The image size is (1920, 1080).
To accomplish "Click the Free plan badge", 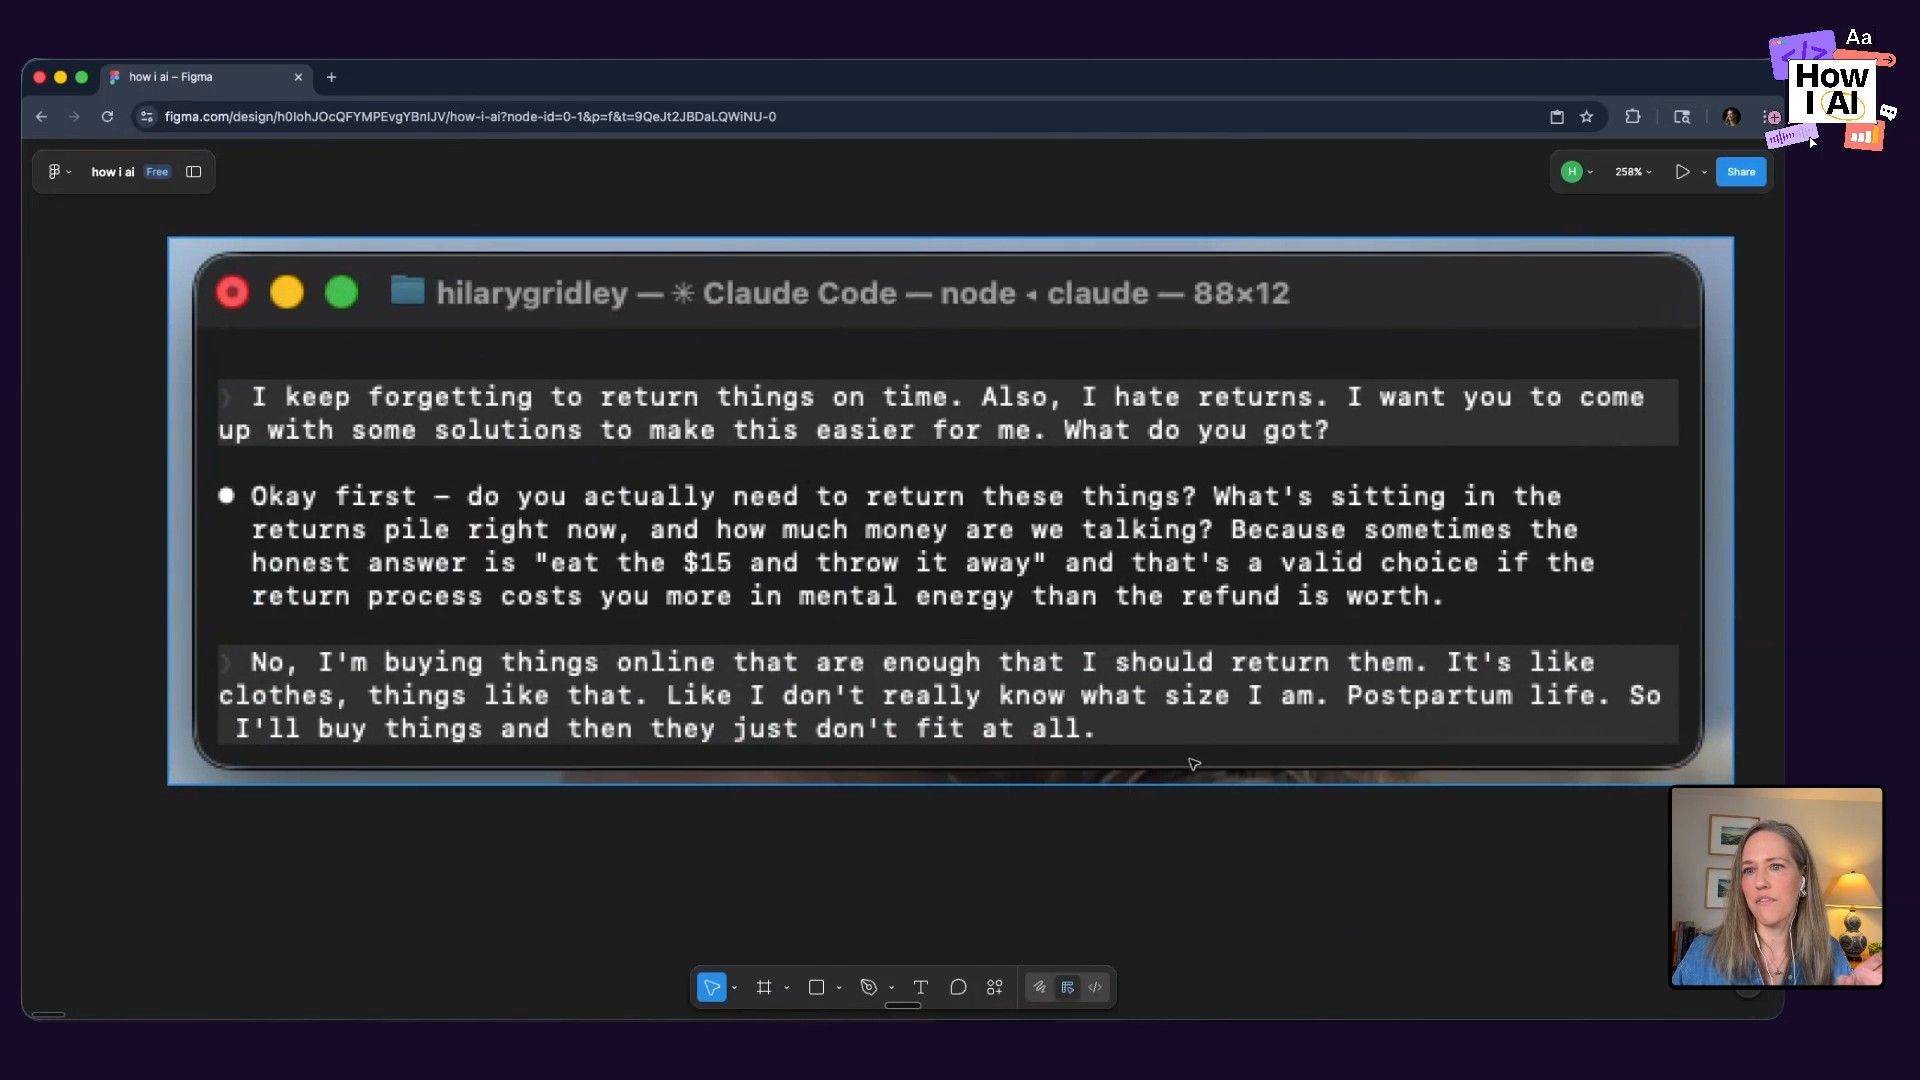I will [157, 172].
